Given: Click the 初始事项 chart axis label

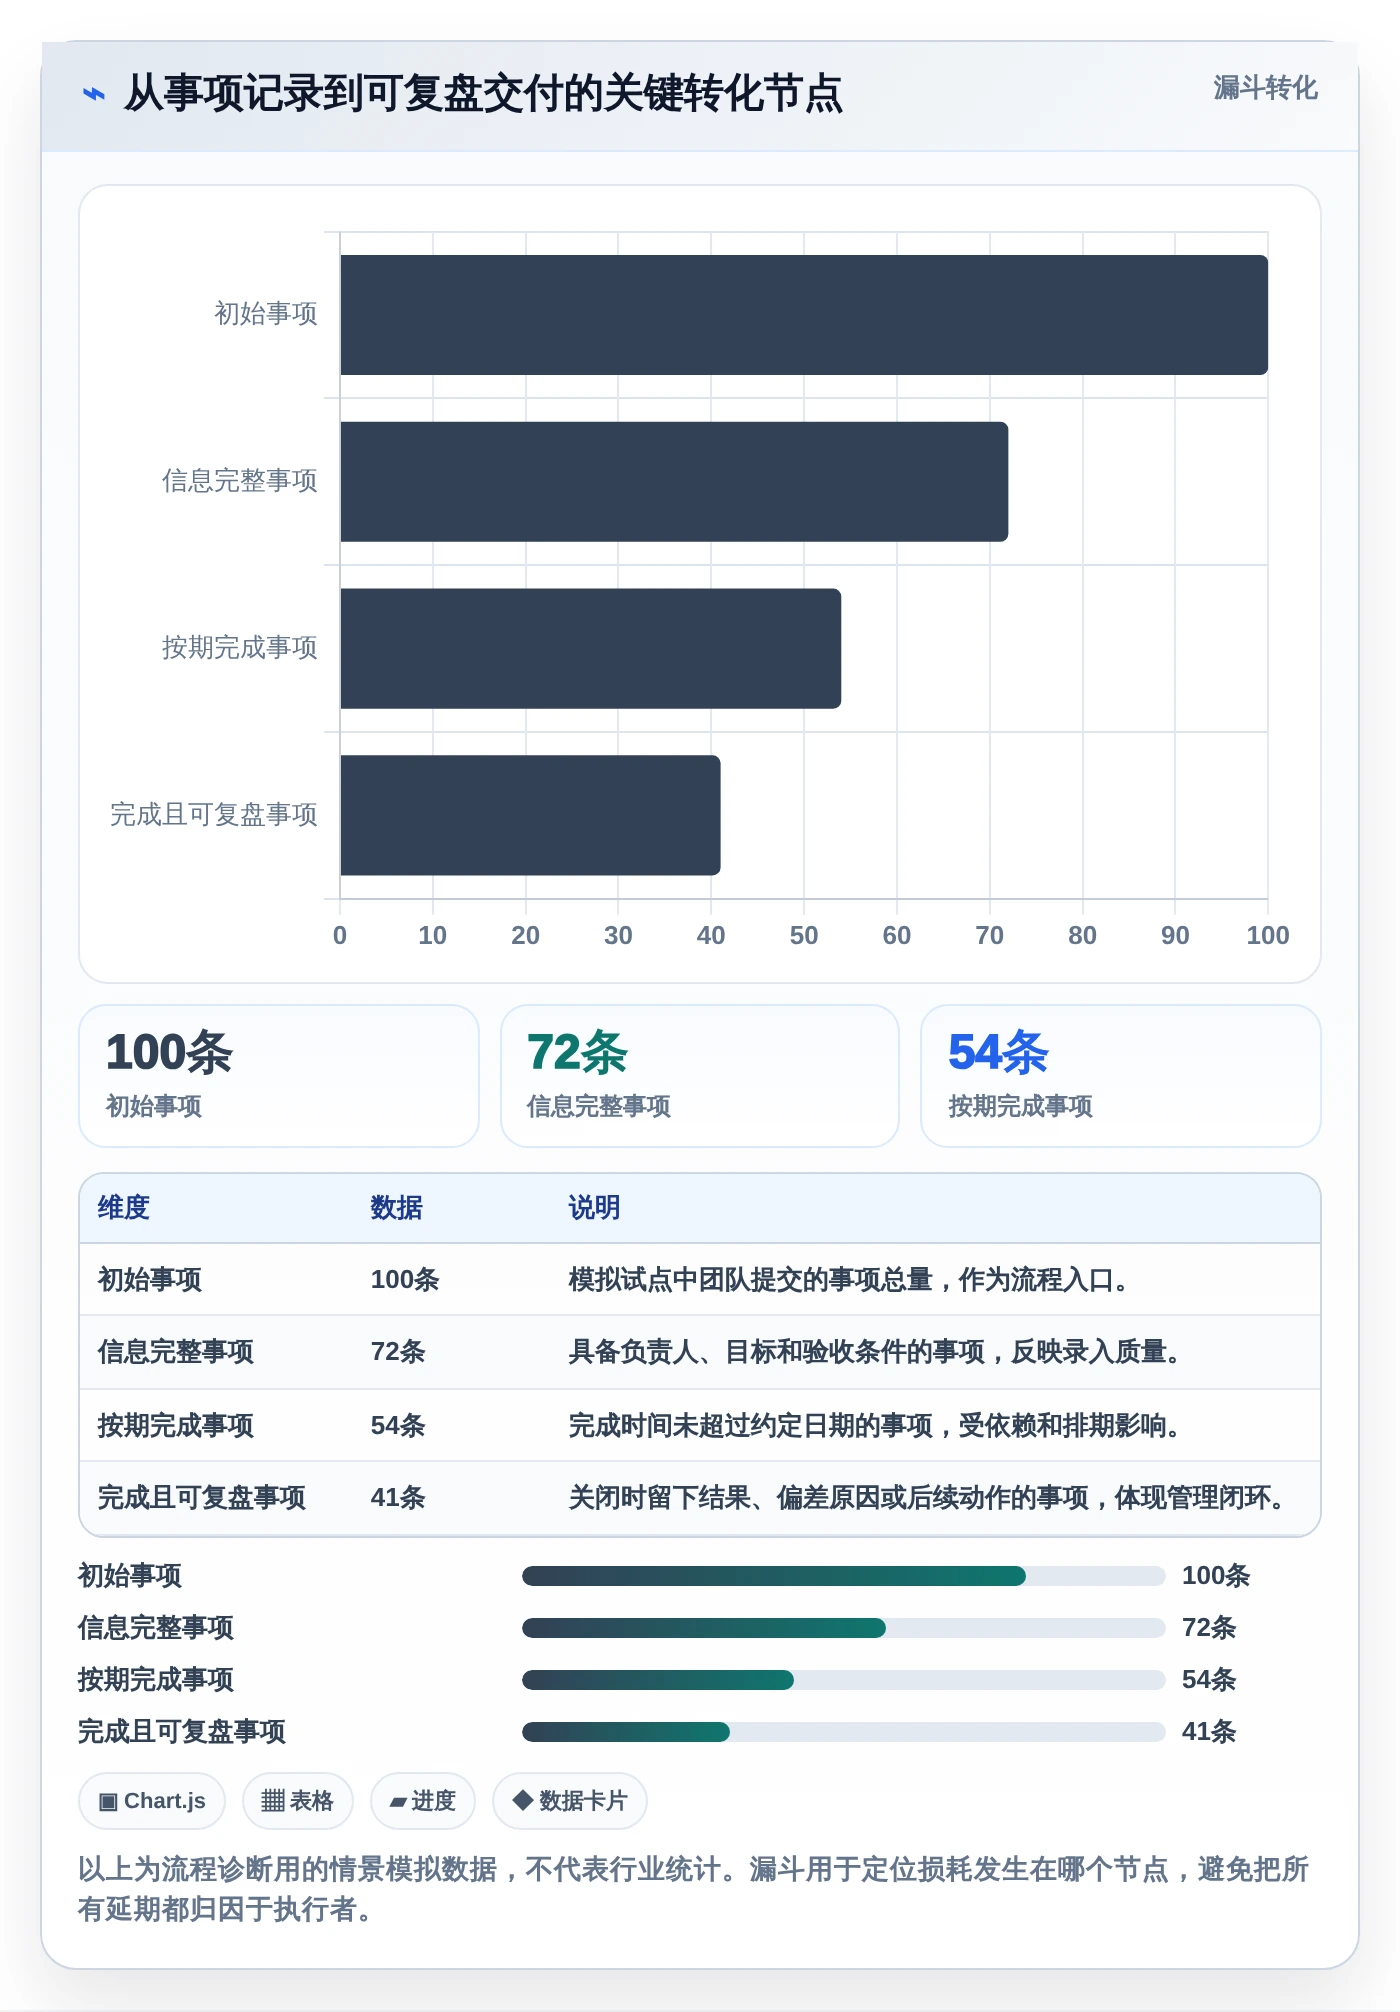Looking at the screenshot, I should click(x=266, y=314).
